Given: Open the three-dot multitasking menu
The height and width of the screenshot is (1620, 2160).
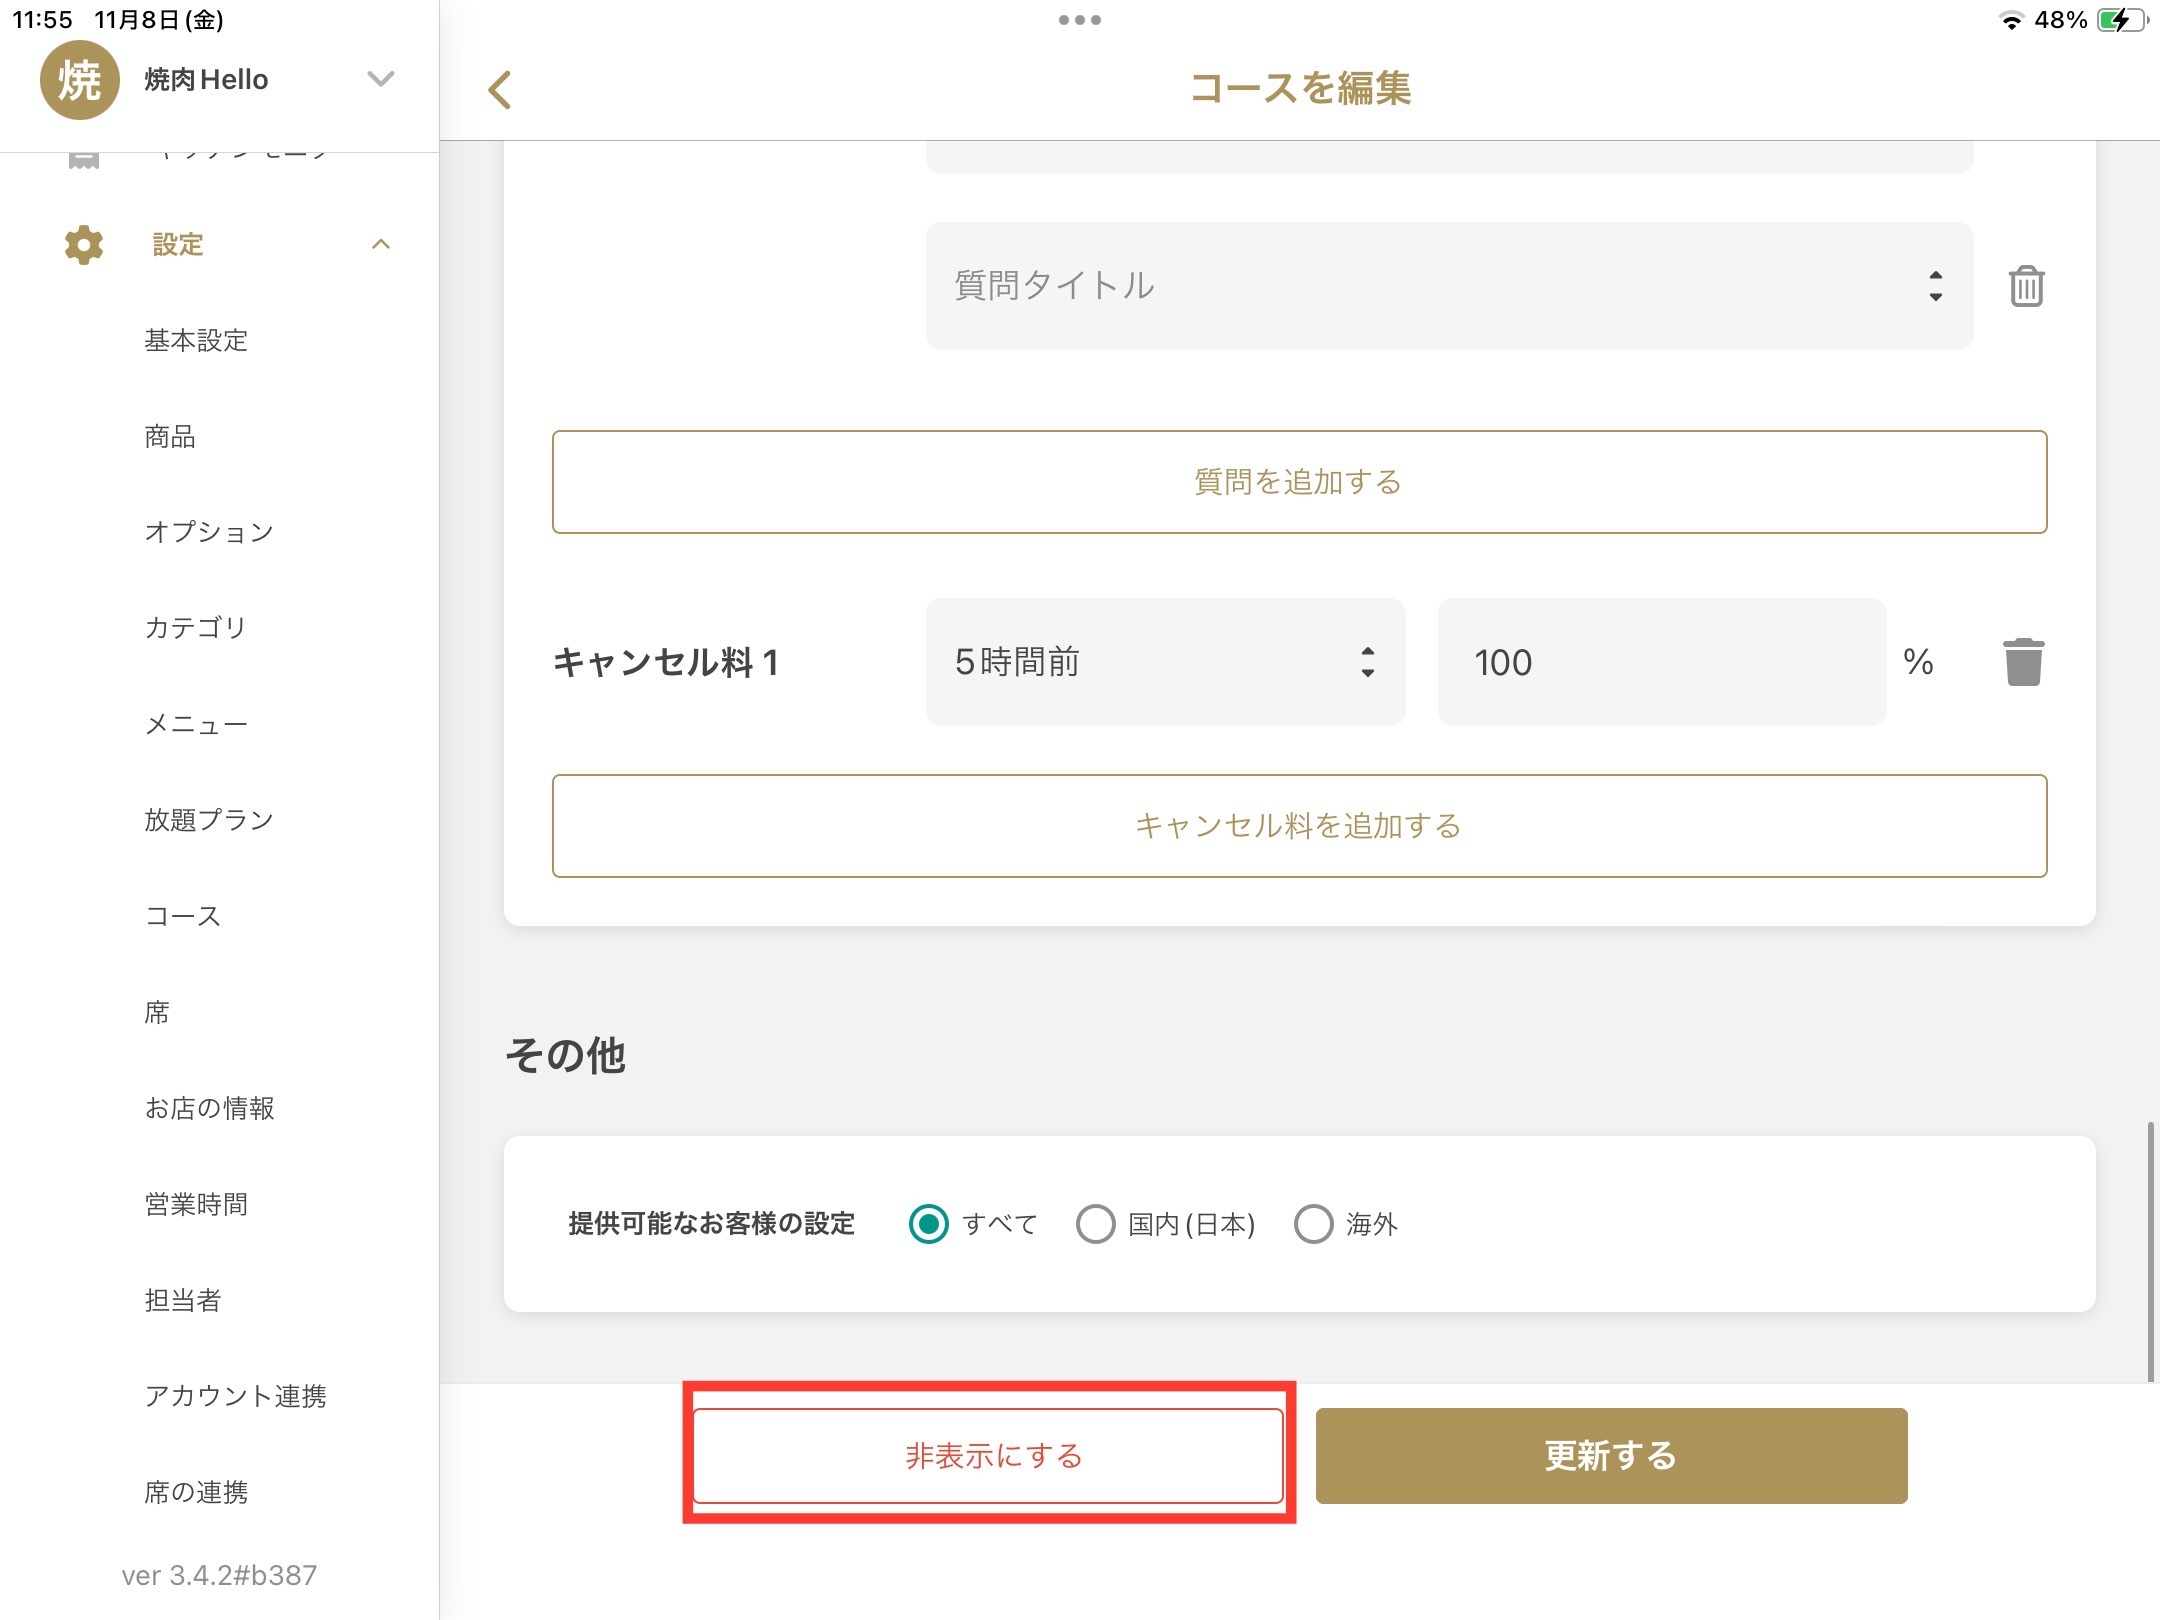Looking at the screenshot, I should tap(1079, 20).
